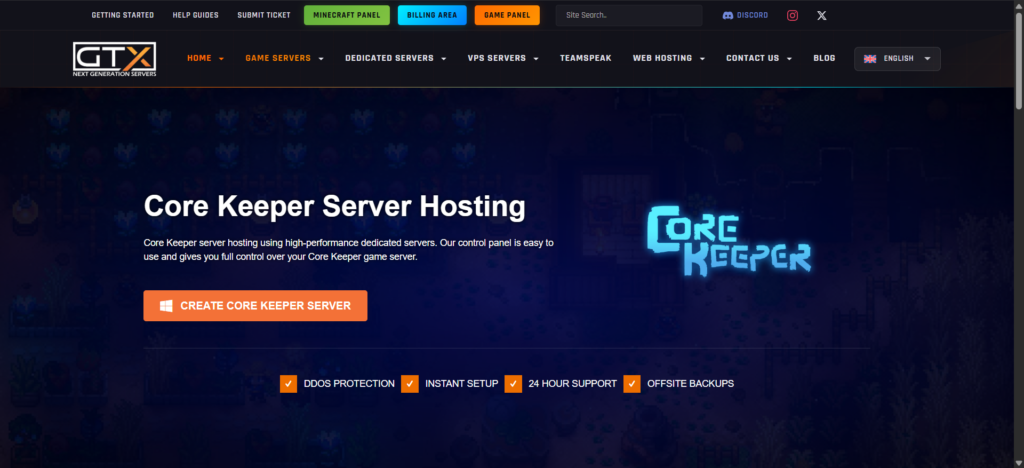Open the X (Twitter) icon link
Screen dimensions: 1024x468
822,15
